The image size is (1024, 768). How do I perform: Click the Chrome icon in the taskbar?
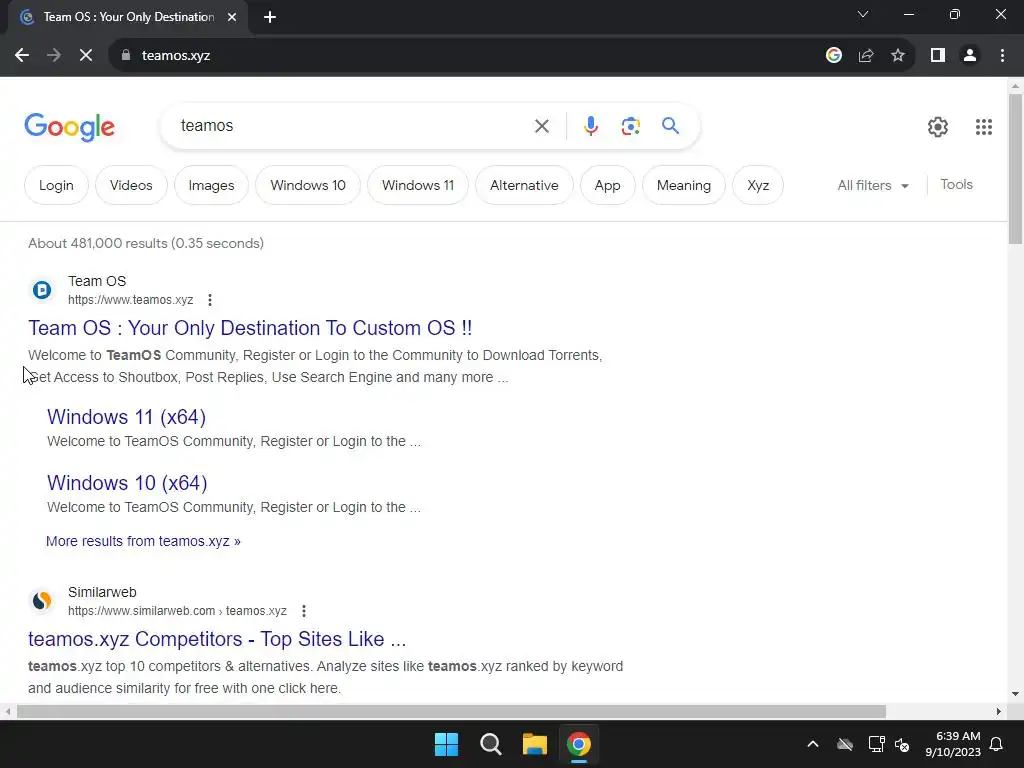pyautogui.click(x=579, y=744)
